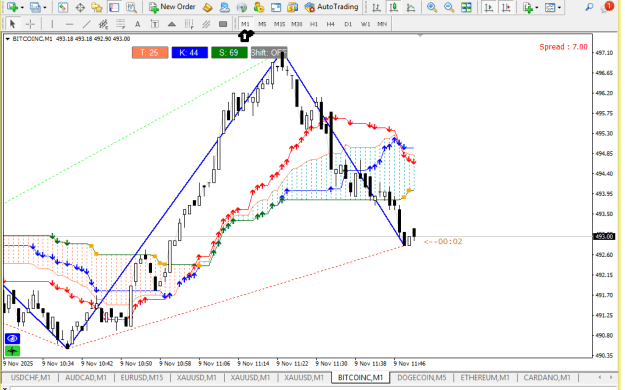Click the Indicators list icon
Viewport: 625px width, 390px height.
[x=528, y=7]
